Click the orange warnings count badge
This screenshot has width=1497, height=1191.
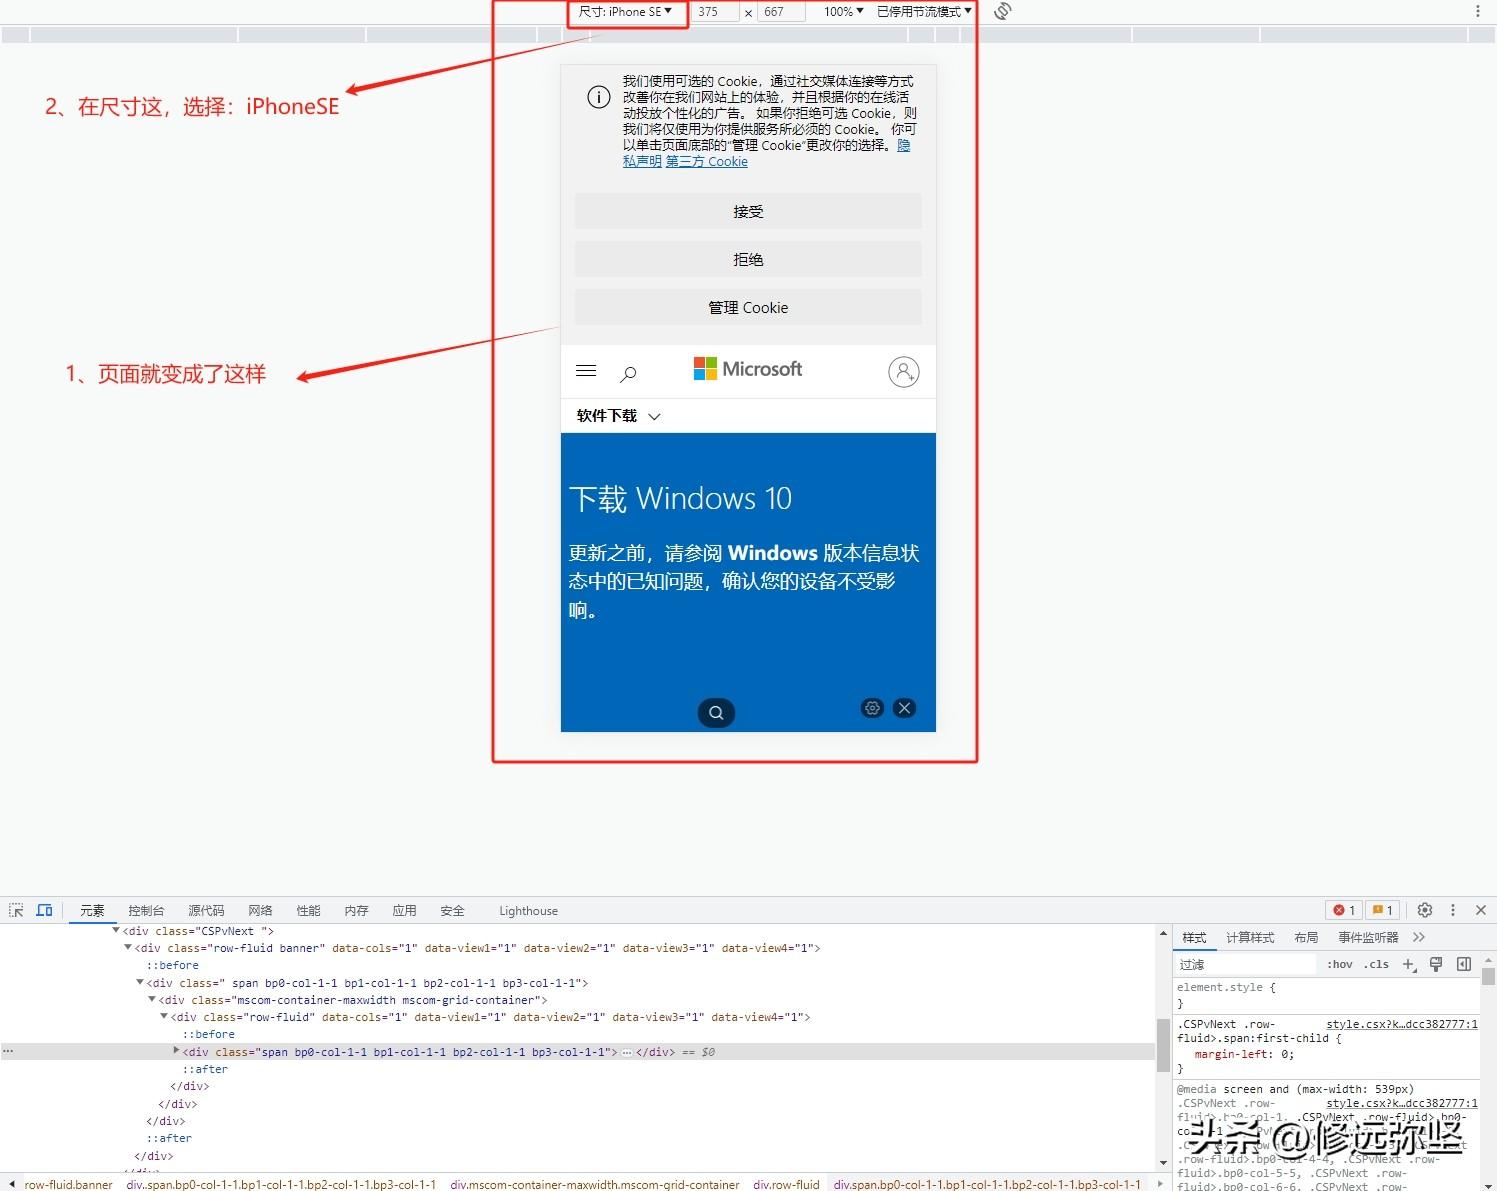(1383, 910)
